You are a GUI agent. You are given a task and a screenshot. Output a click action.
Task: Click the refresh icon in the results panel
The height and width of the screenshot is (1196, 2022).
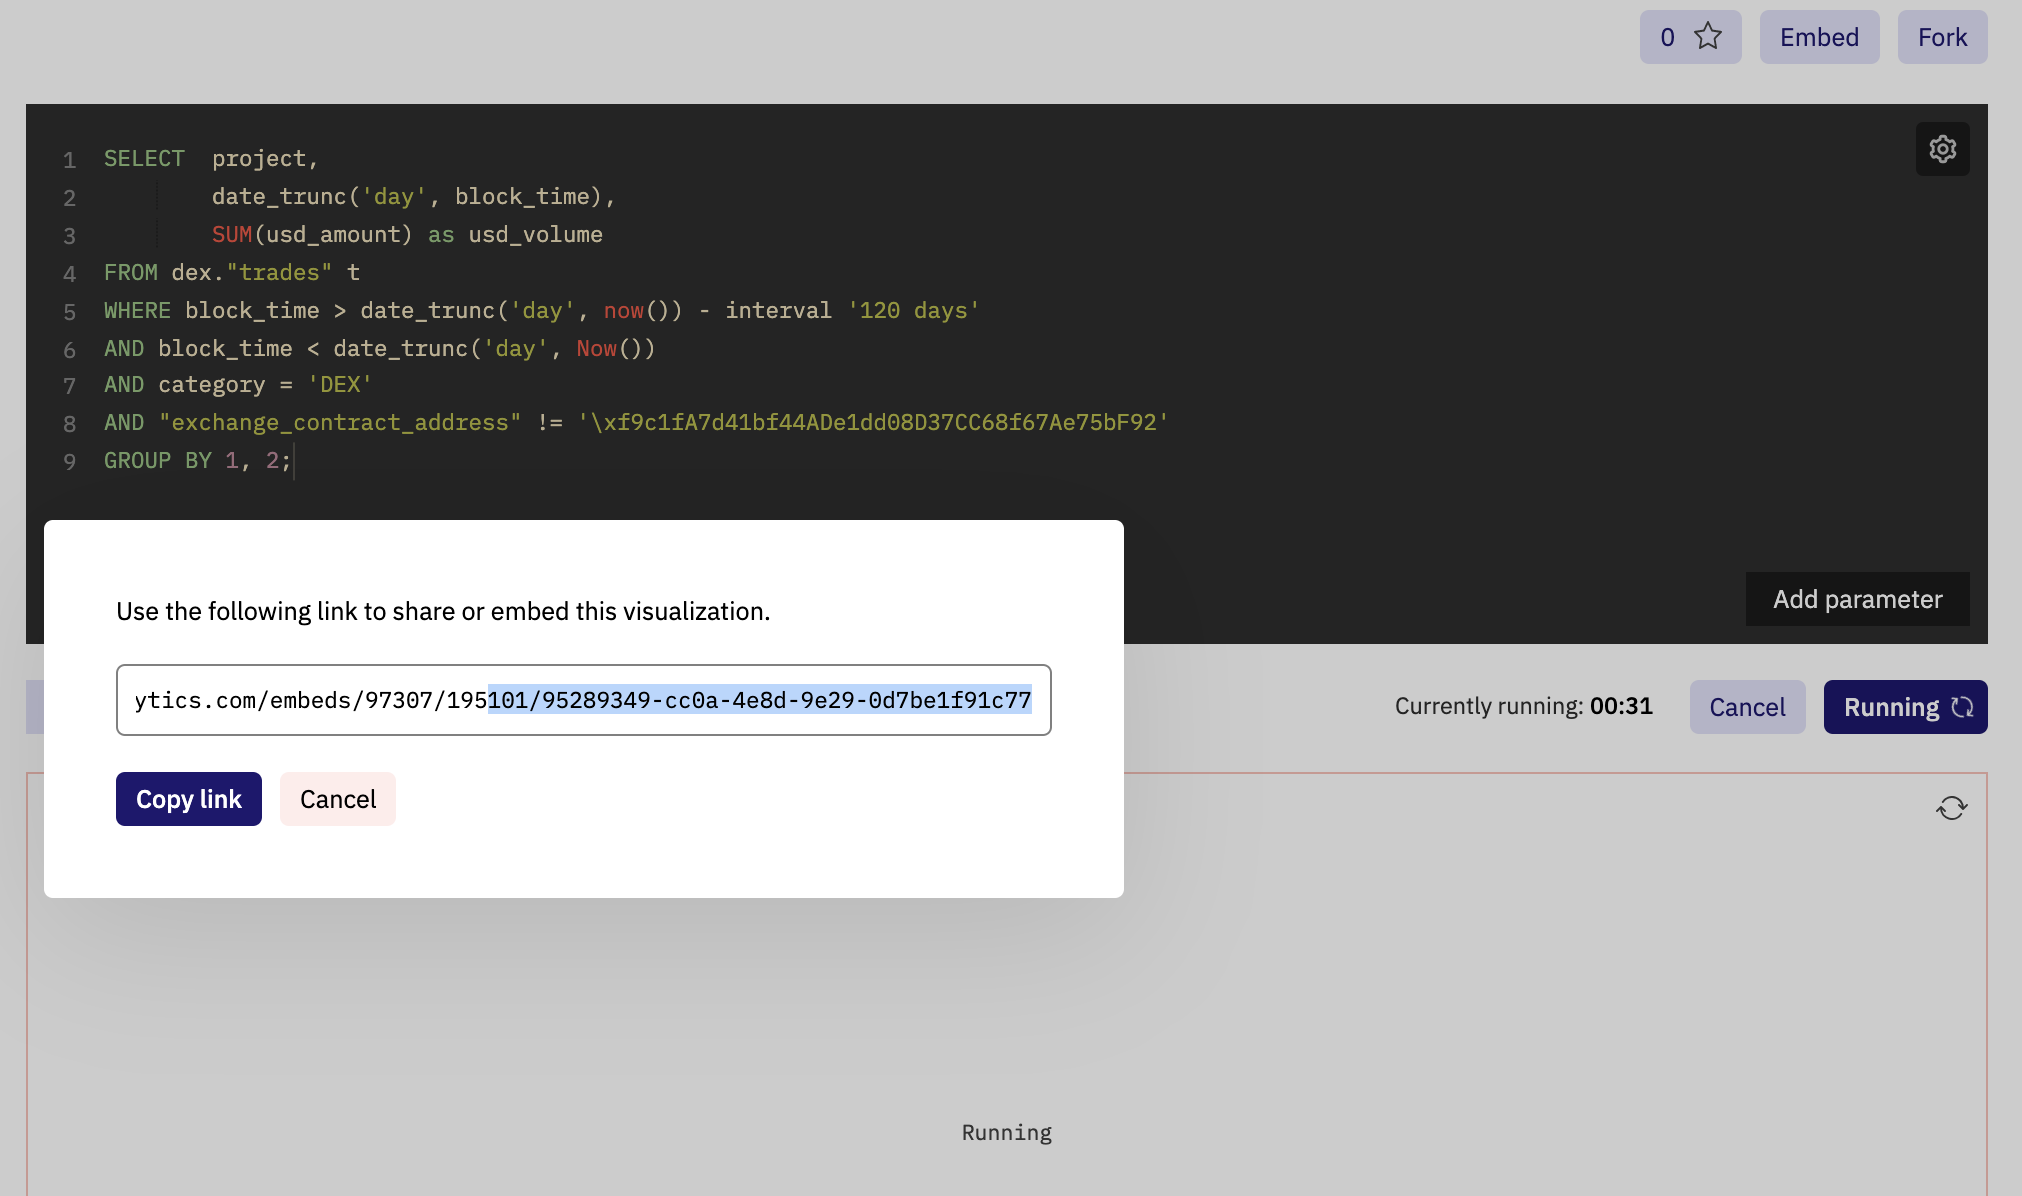[1951, 808]
